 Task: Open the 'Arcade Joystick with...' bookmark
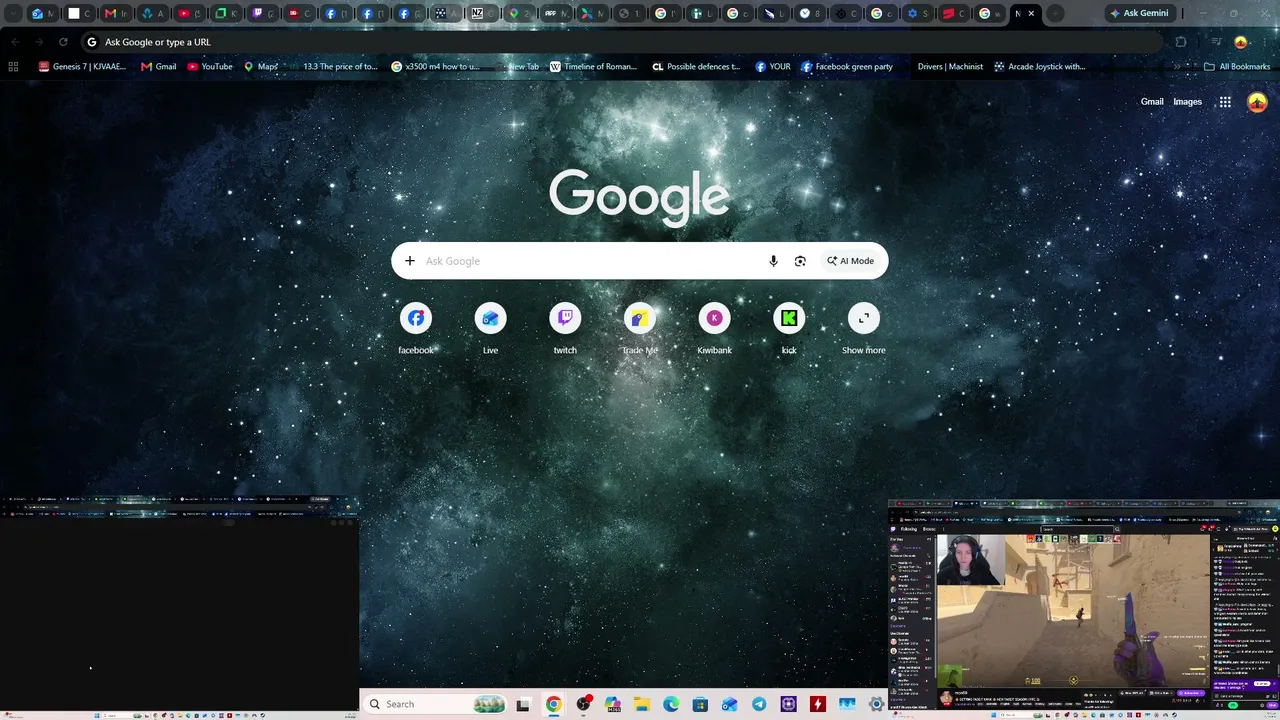coord(1040,67)
